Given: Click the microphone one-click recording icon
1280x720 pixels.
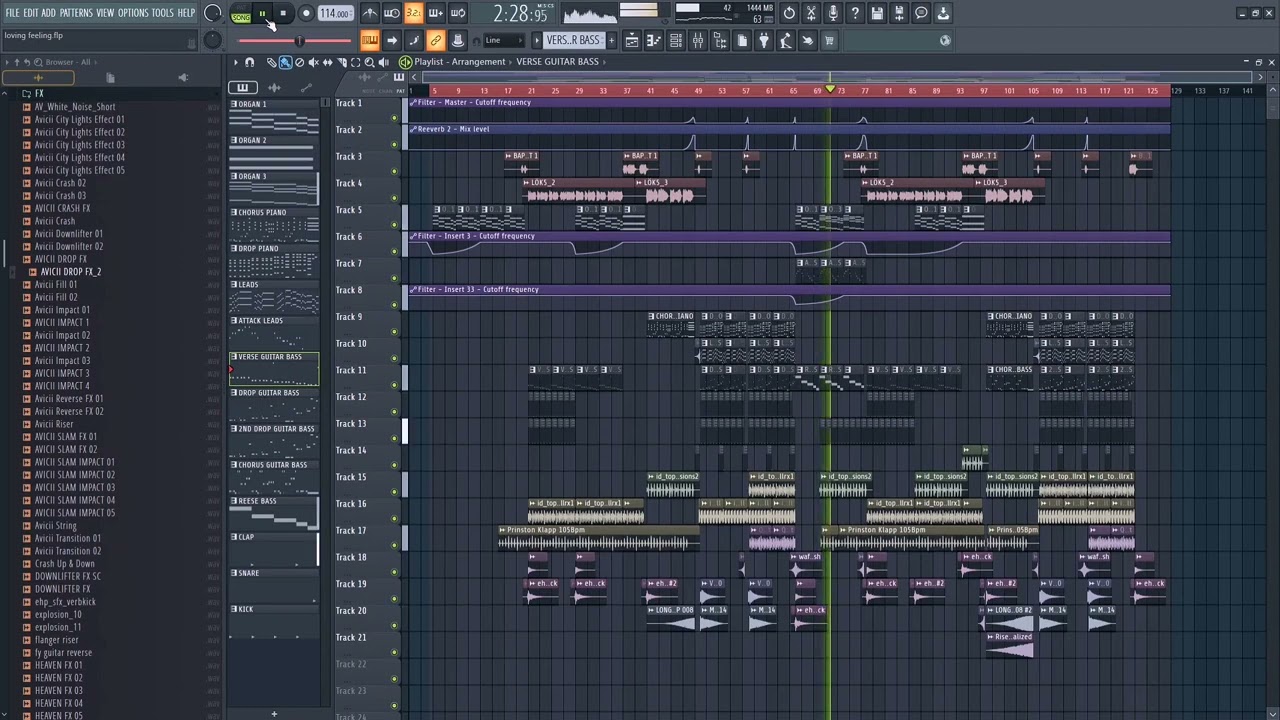Looking at the screenshot, I should click(x=833, y=13).
